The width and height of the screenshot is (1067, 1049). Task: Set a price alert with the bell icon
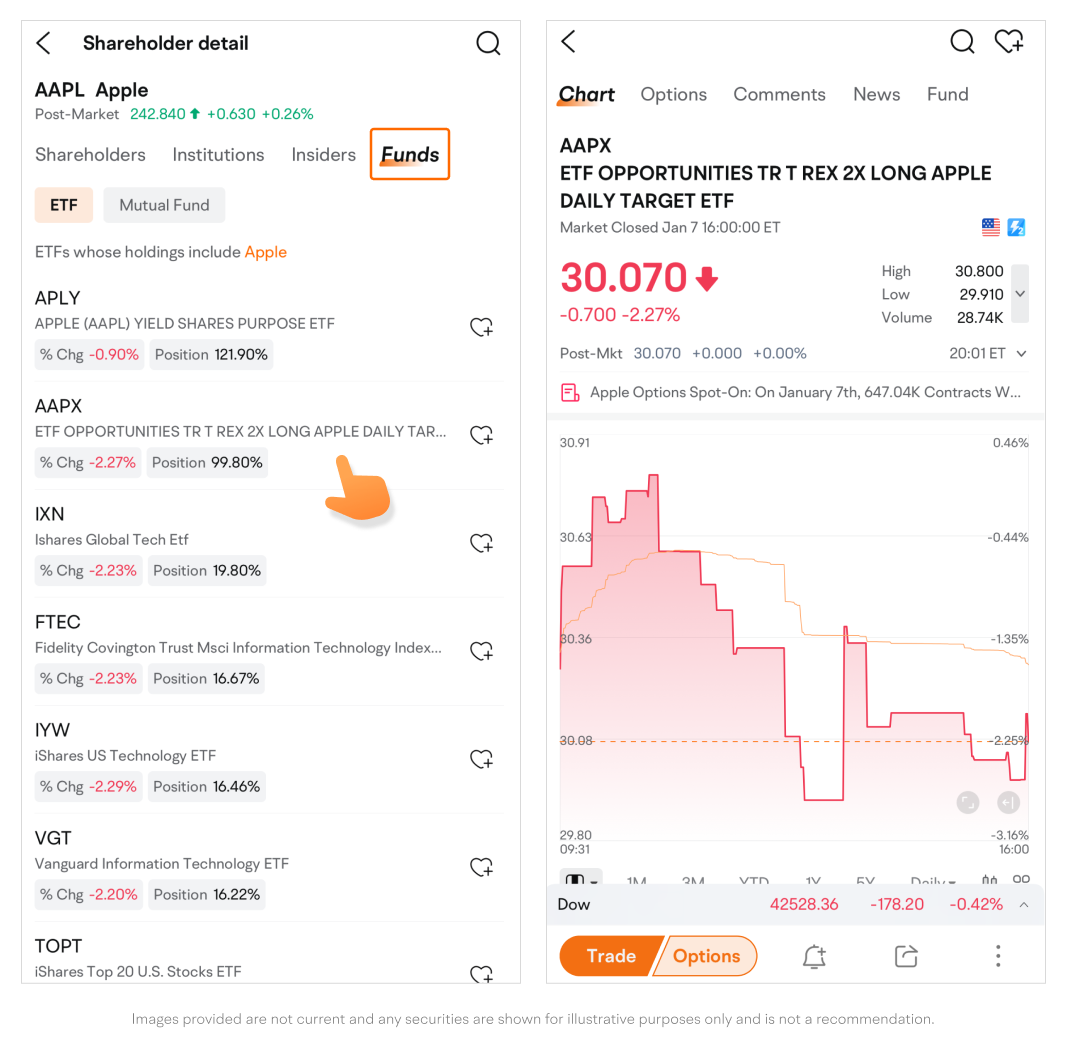(814, 957)
